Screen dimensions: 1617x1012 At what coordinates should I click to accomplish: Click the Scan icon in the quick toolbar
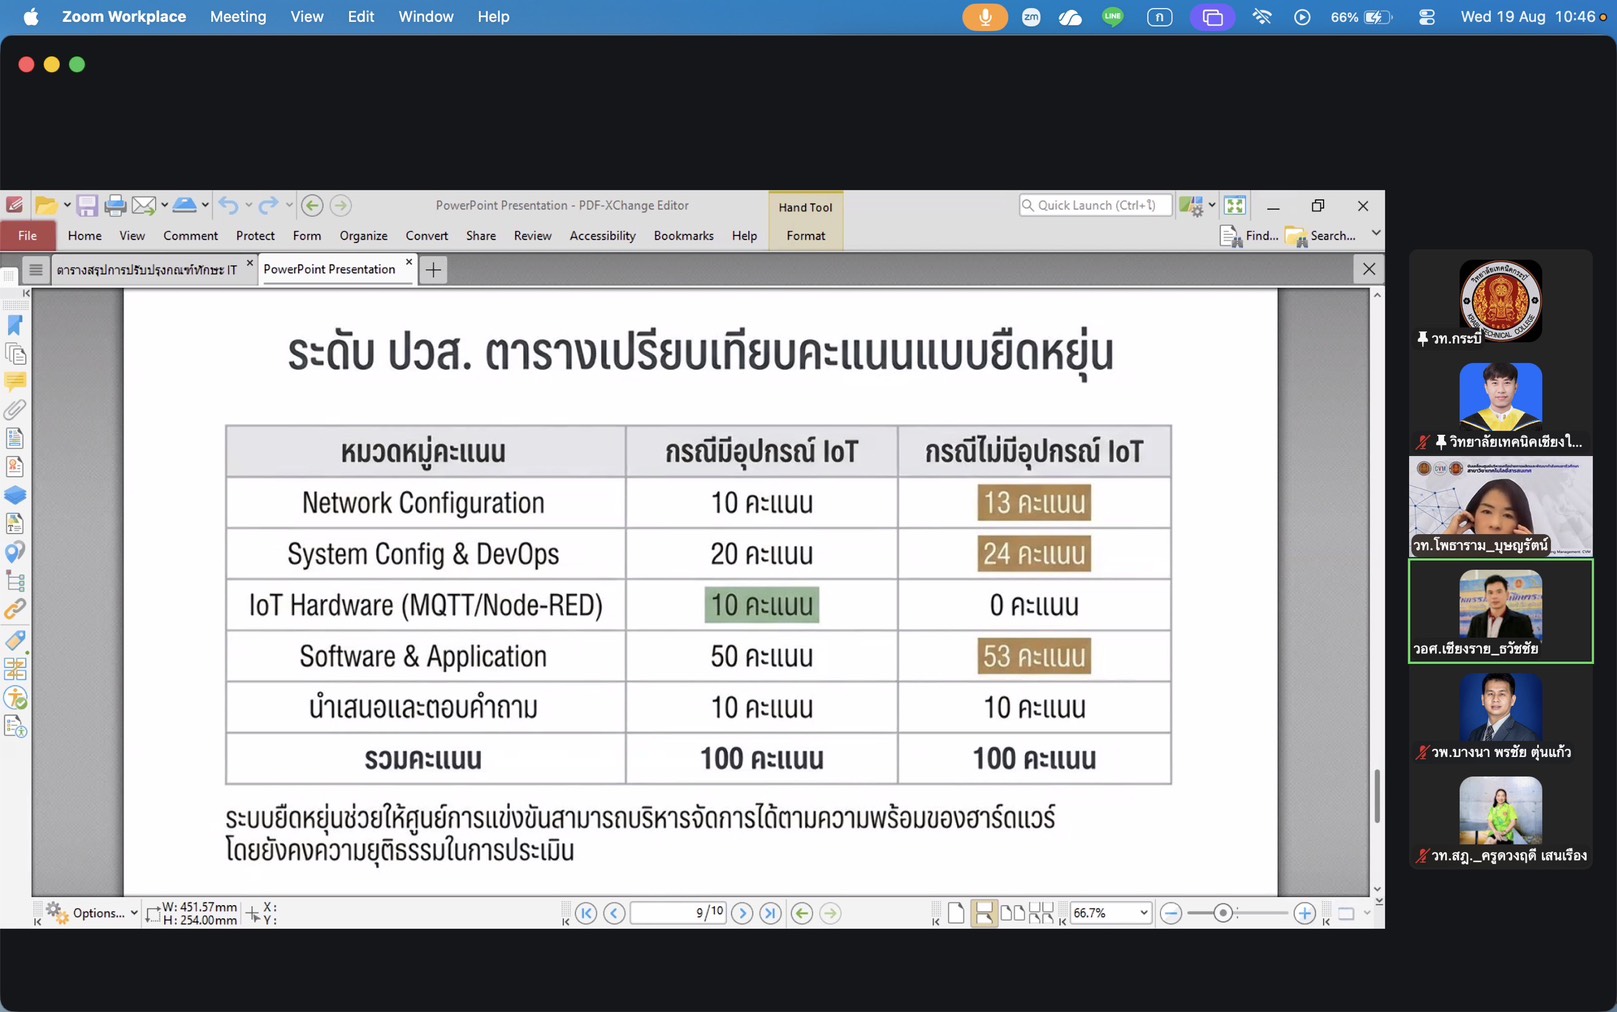(185, 206)
